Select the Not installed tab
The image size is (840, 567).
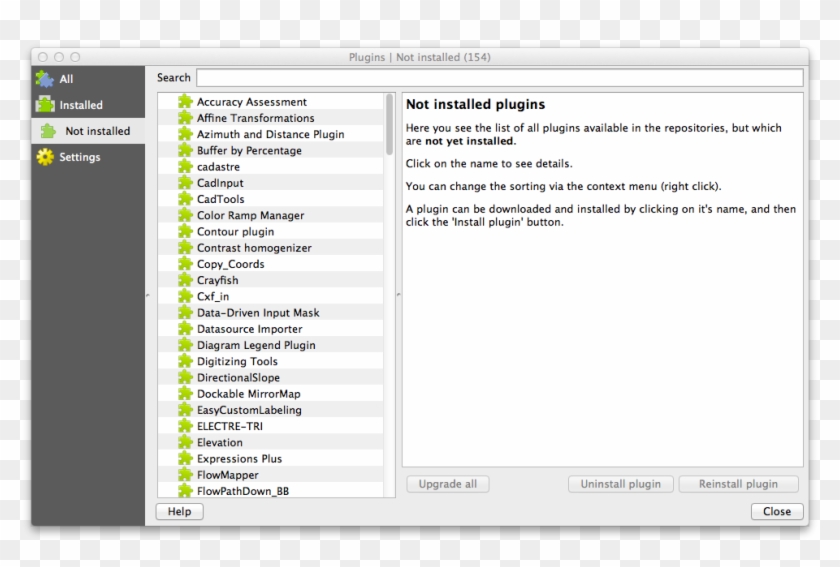pos(88,131)
